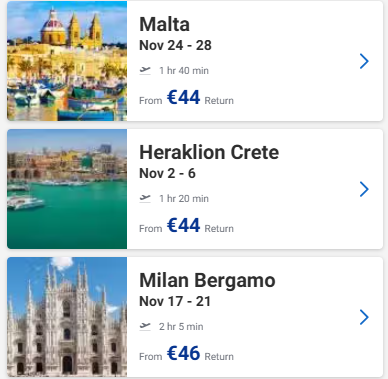The width and height of the screenshot is (388, 379).
Task: Choose the Heraklion Crete €44 return price
Action: tap(183, 225)
